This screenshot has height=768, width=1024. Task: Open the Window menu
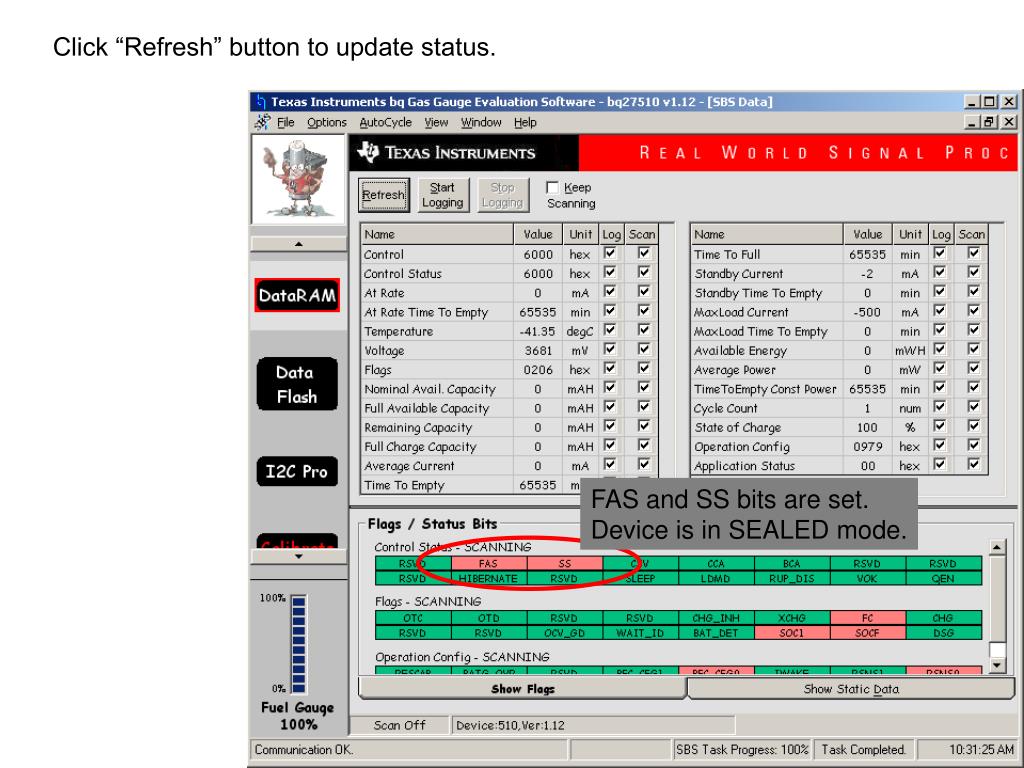pos(481,122)
